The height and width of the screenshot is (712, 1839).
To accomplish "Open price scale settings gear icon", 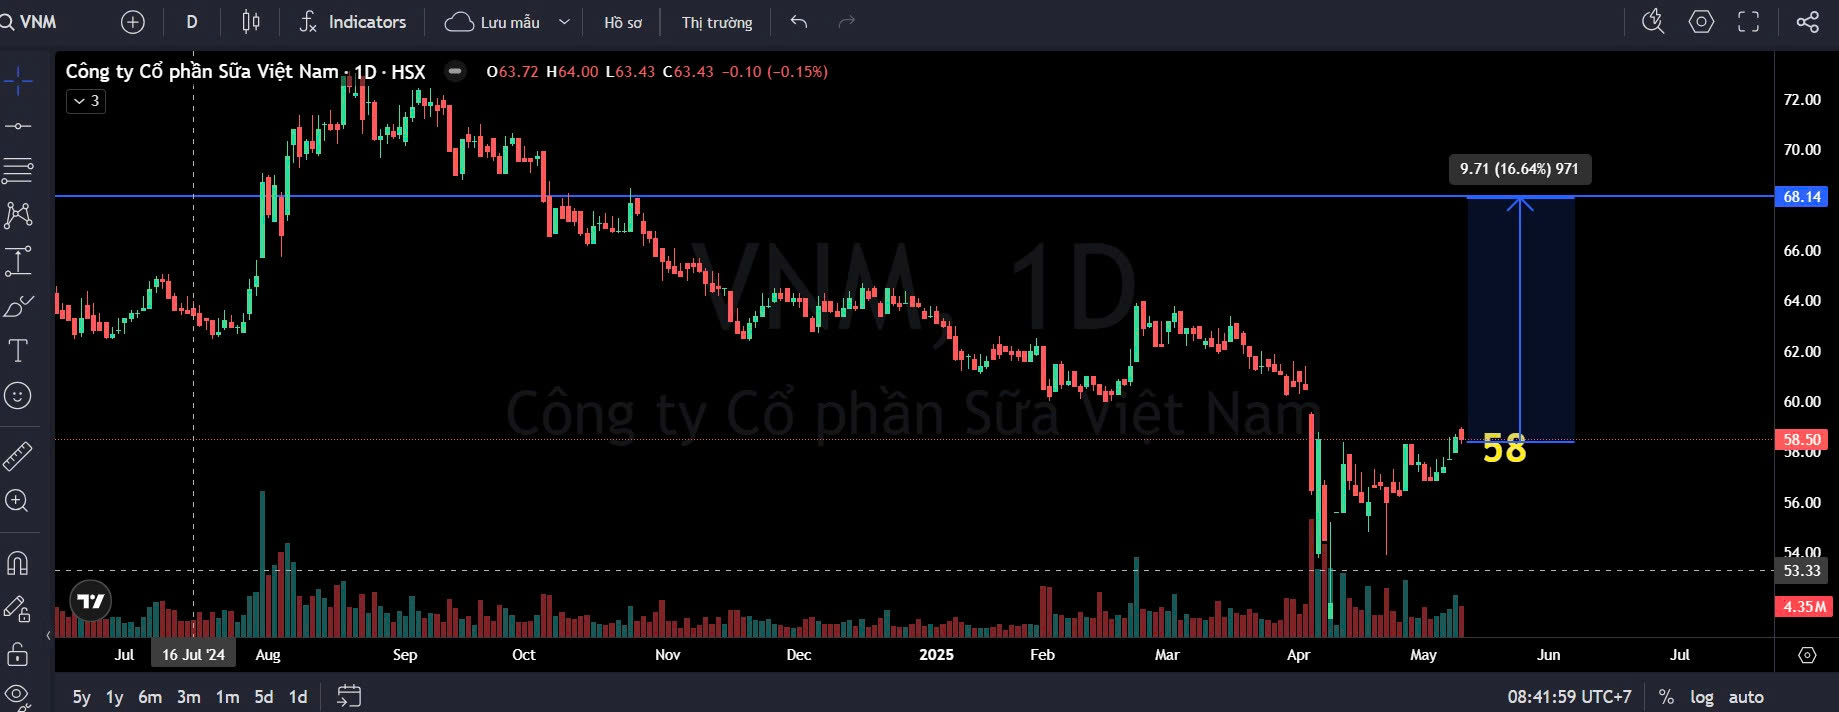I will pos(1807,655).
